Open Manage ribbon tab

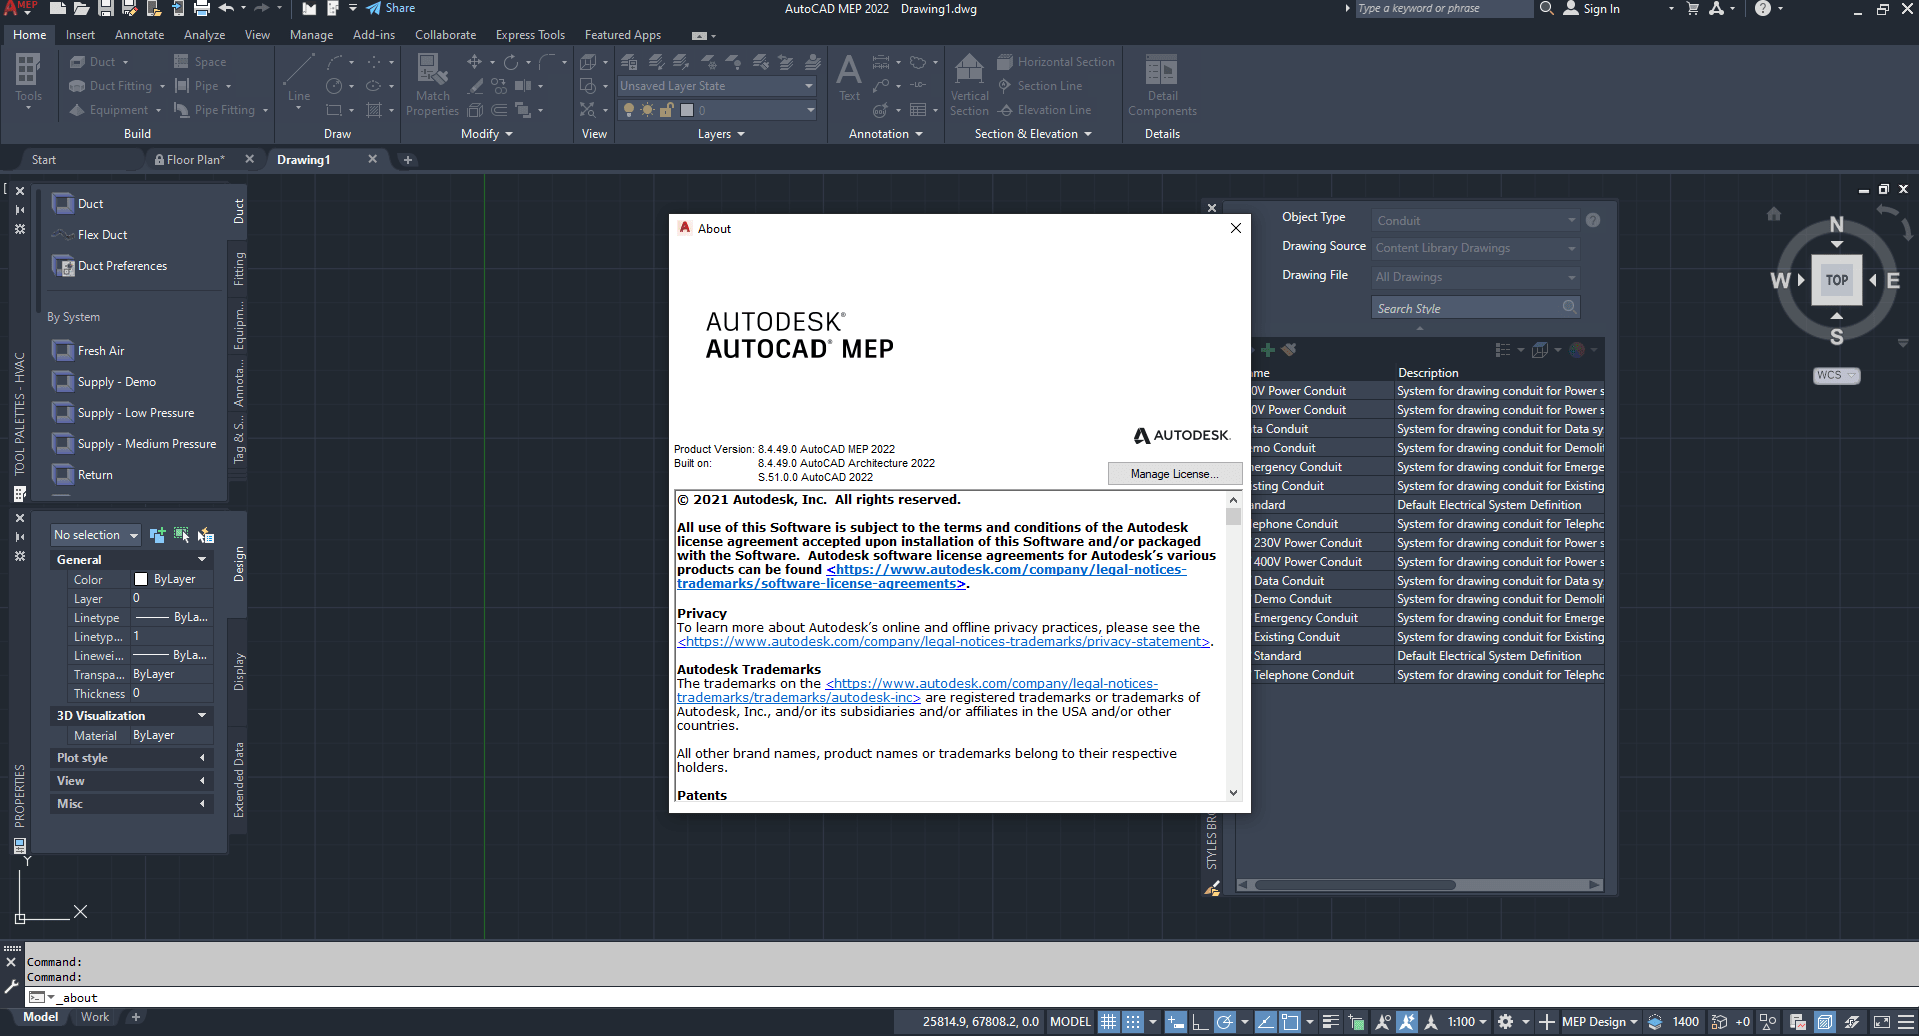(x=311, y=35)
